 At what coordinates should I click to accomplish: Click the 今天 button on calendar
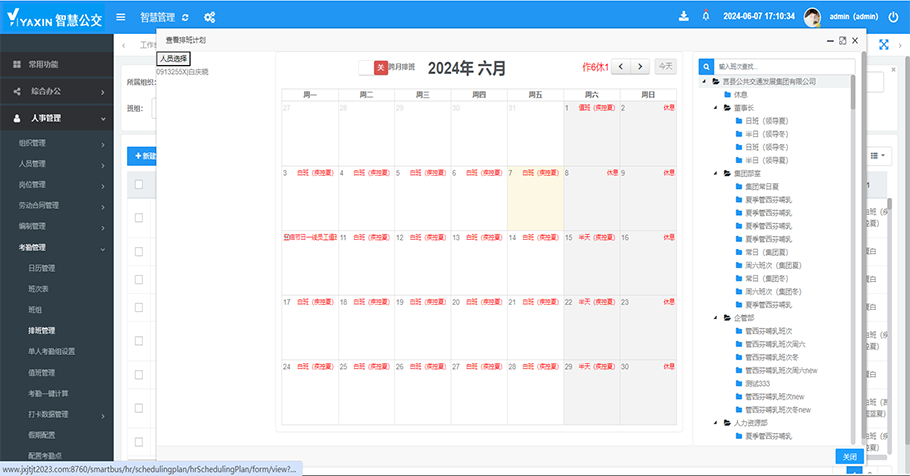(x=666, y=66)
